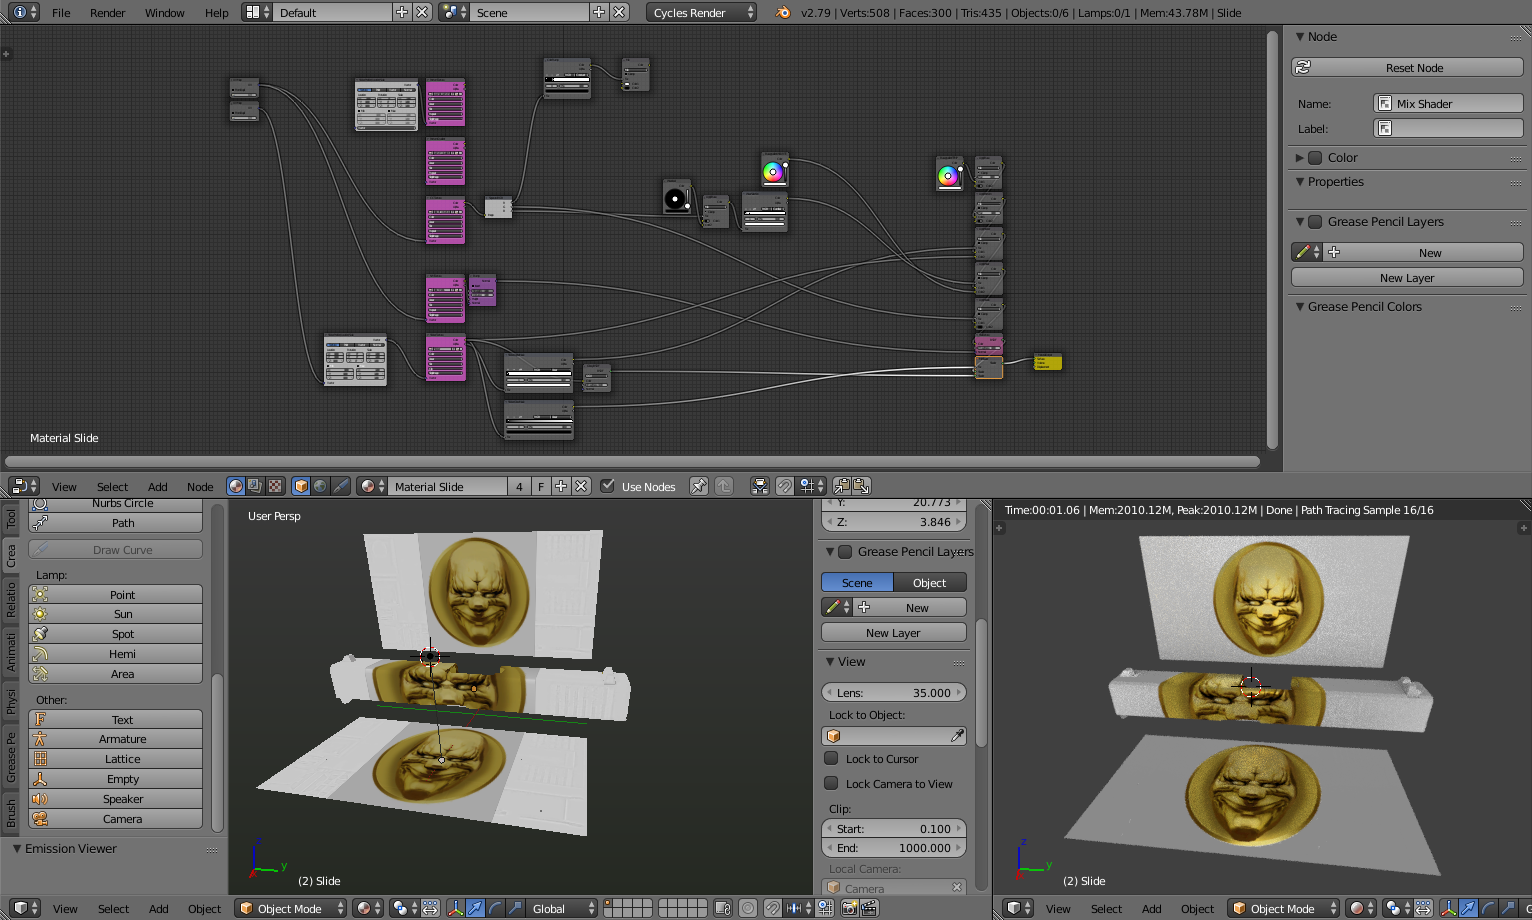Screen dimensions: 1532x920
Task: Open the Physics tab in tool shelf
Action: (11, 701)
